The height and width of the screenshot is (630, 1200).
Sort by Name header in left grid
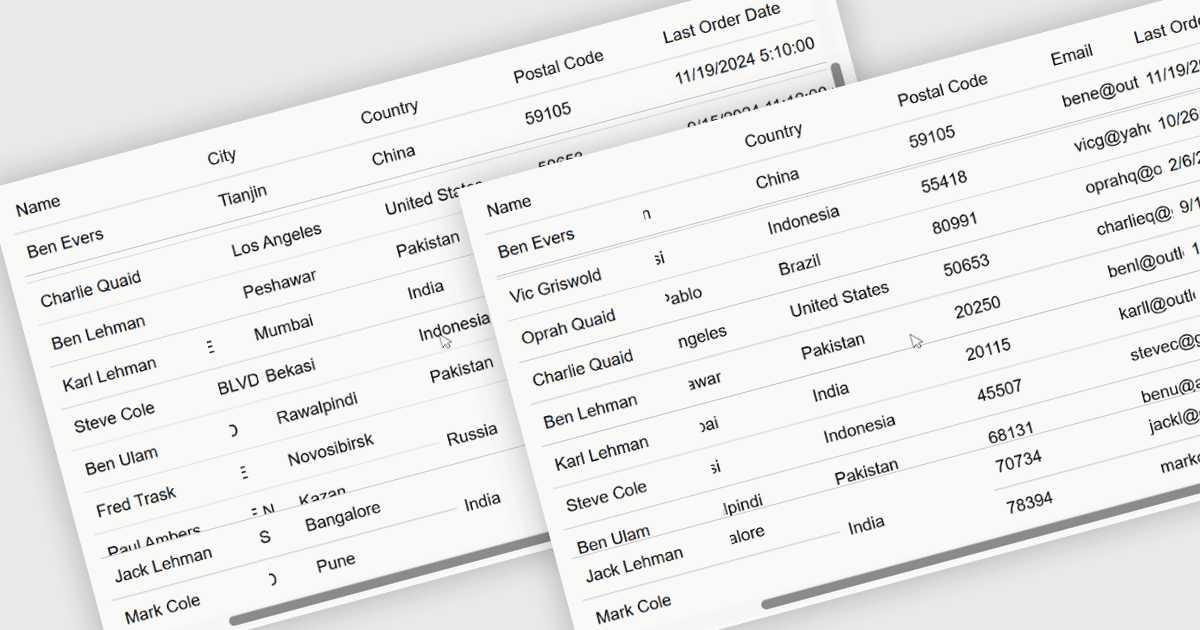(x=38, y=205)
